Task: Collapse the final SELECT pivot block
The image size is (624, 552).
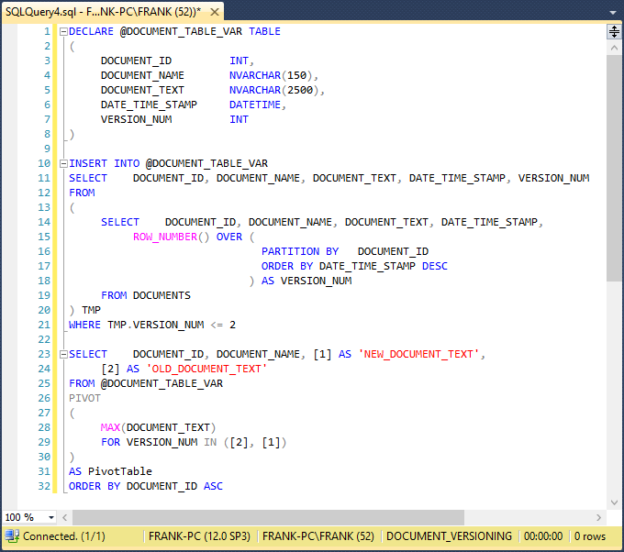Action: click(63, 354)
